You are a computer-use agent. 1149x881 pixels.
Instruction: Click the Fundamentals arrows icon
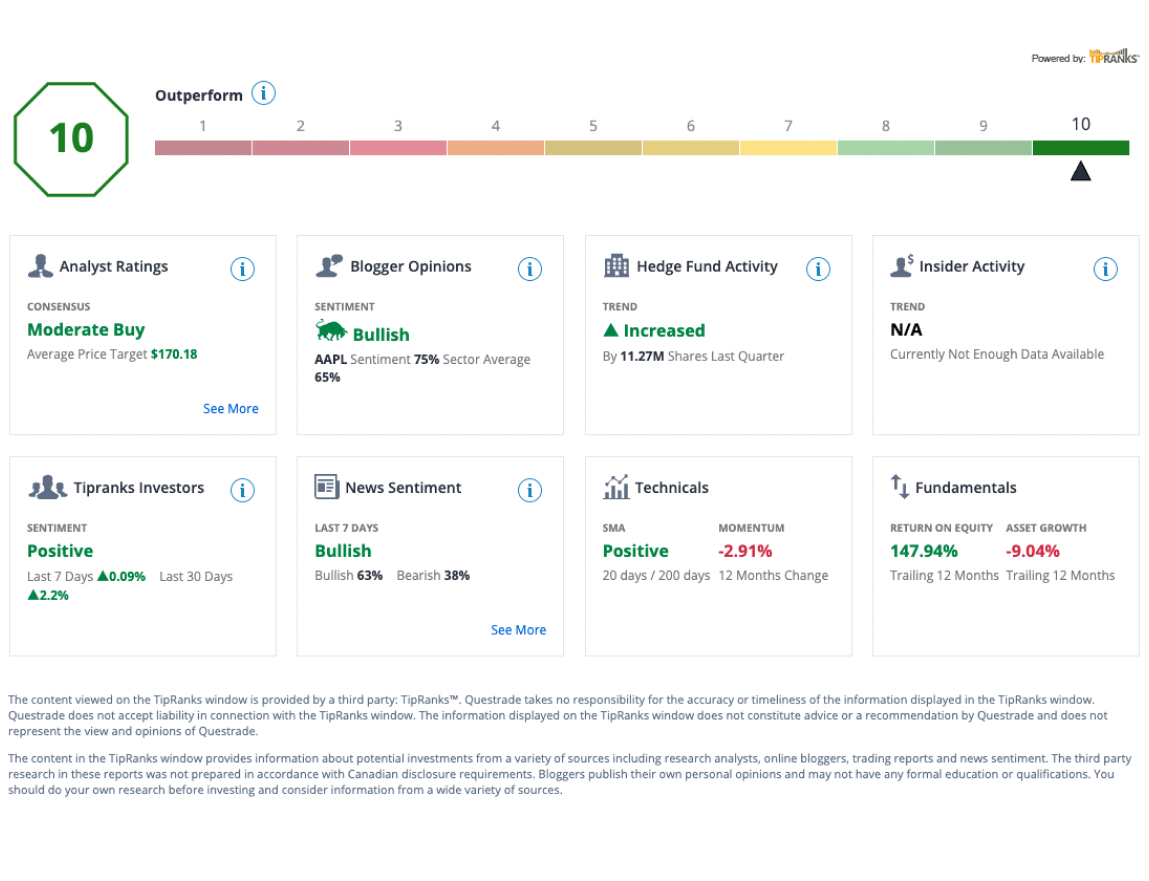pos(900,487)
